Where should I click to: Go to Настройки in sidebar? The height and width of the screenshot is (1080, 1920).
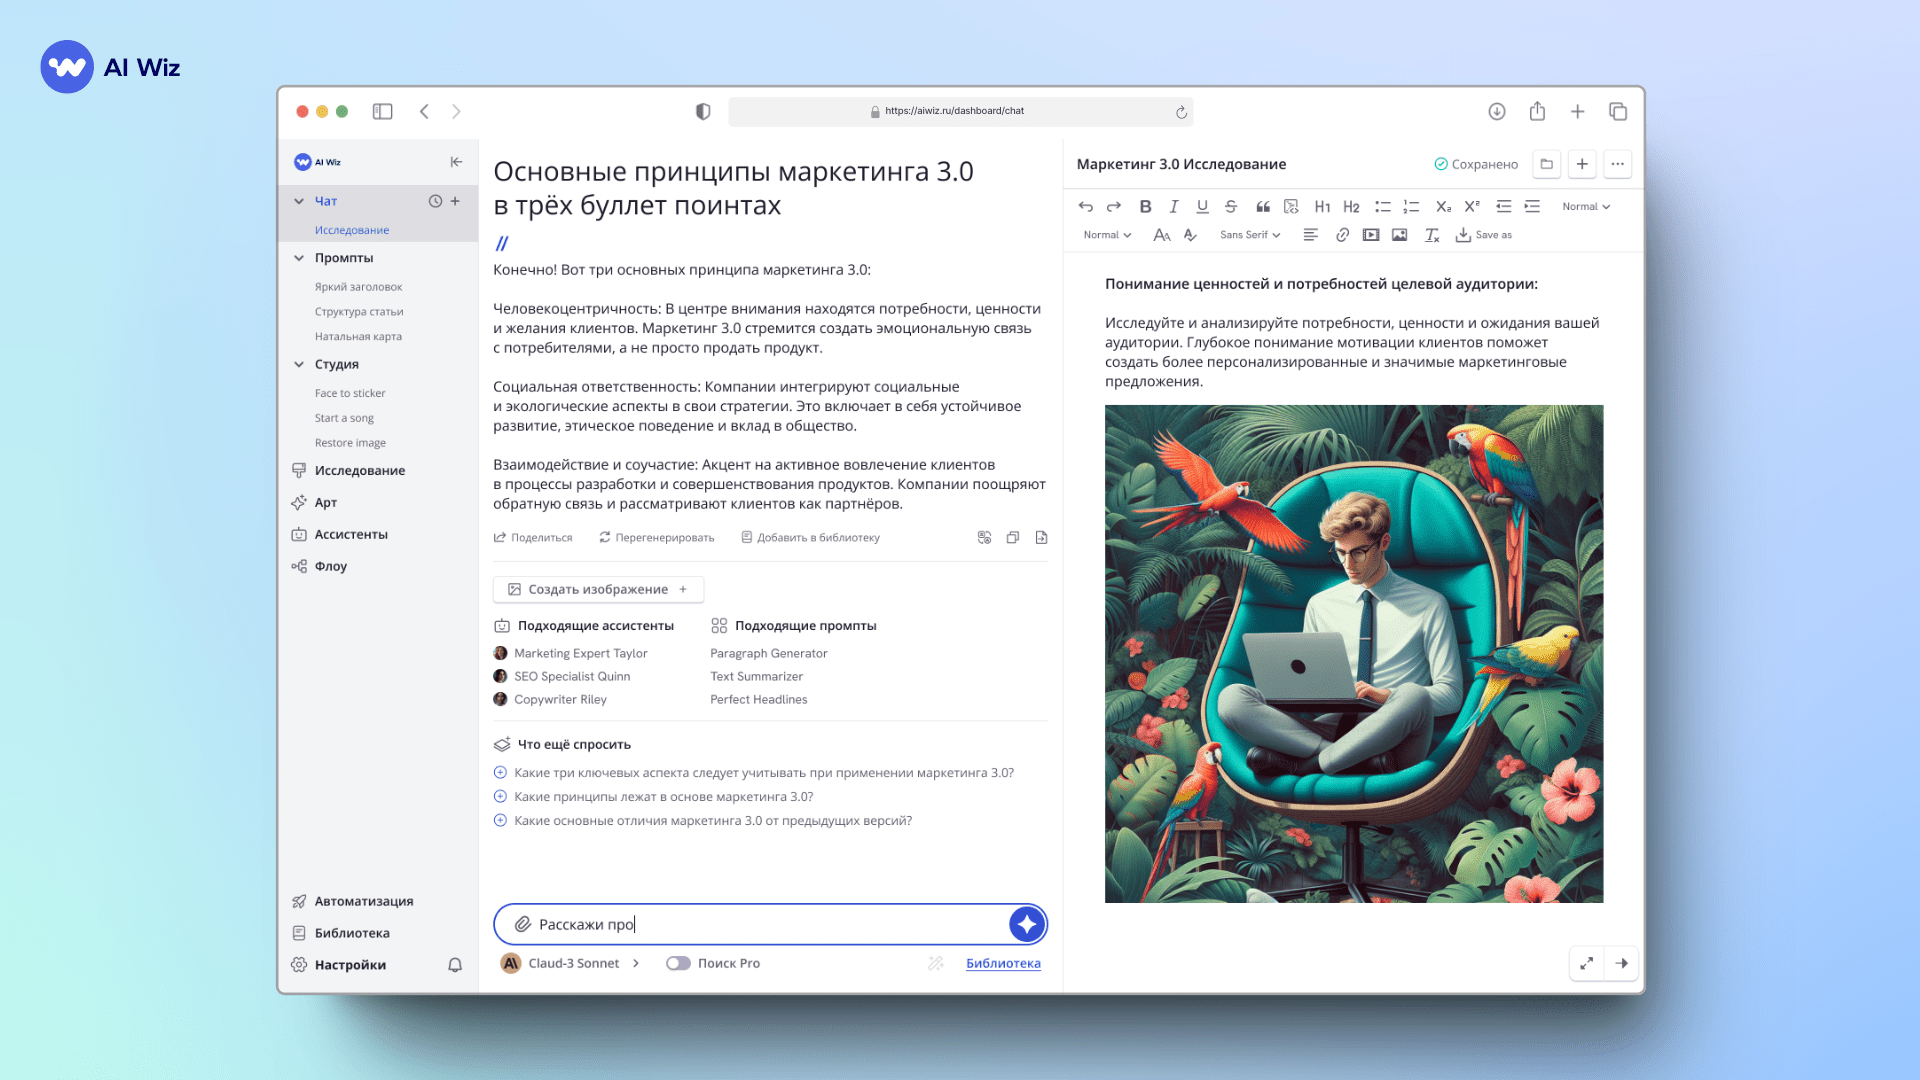(349, 965)
